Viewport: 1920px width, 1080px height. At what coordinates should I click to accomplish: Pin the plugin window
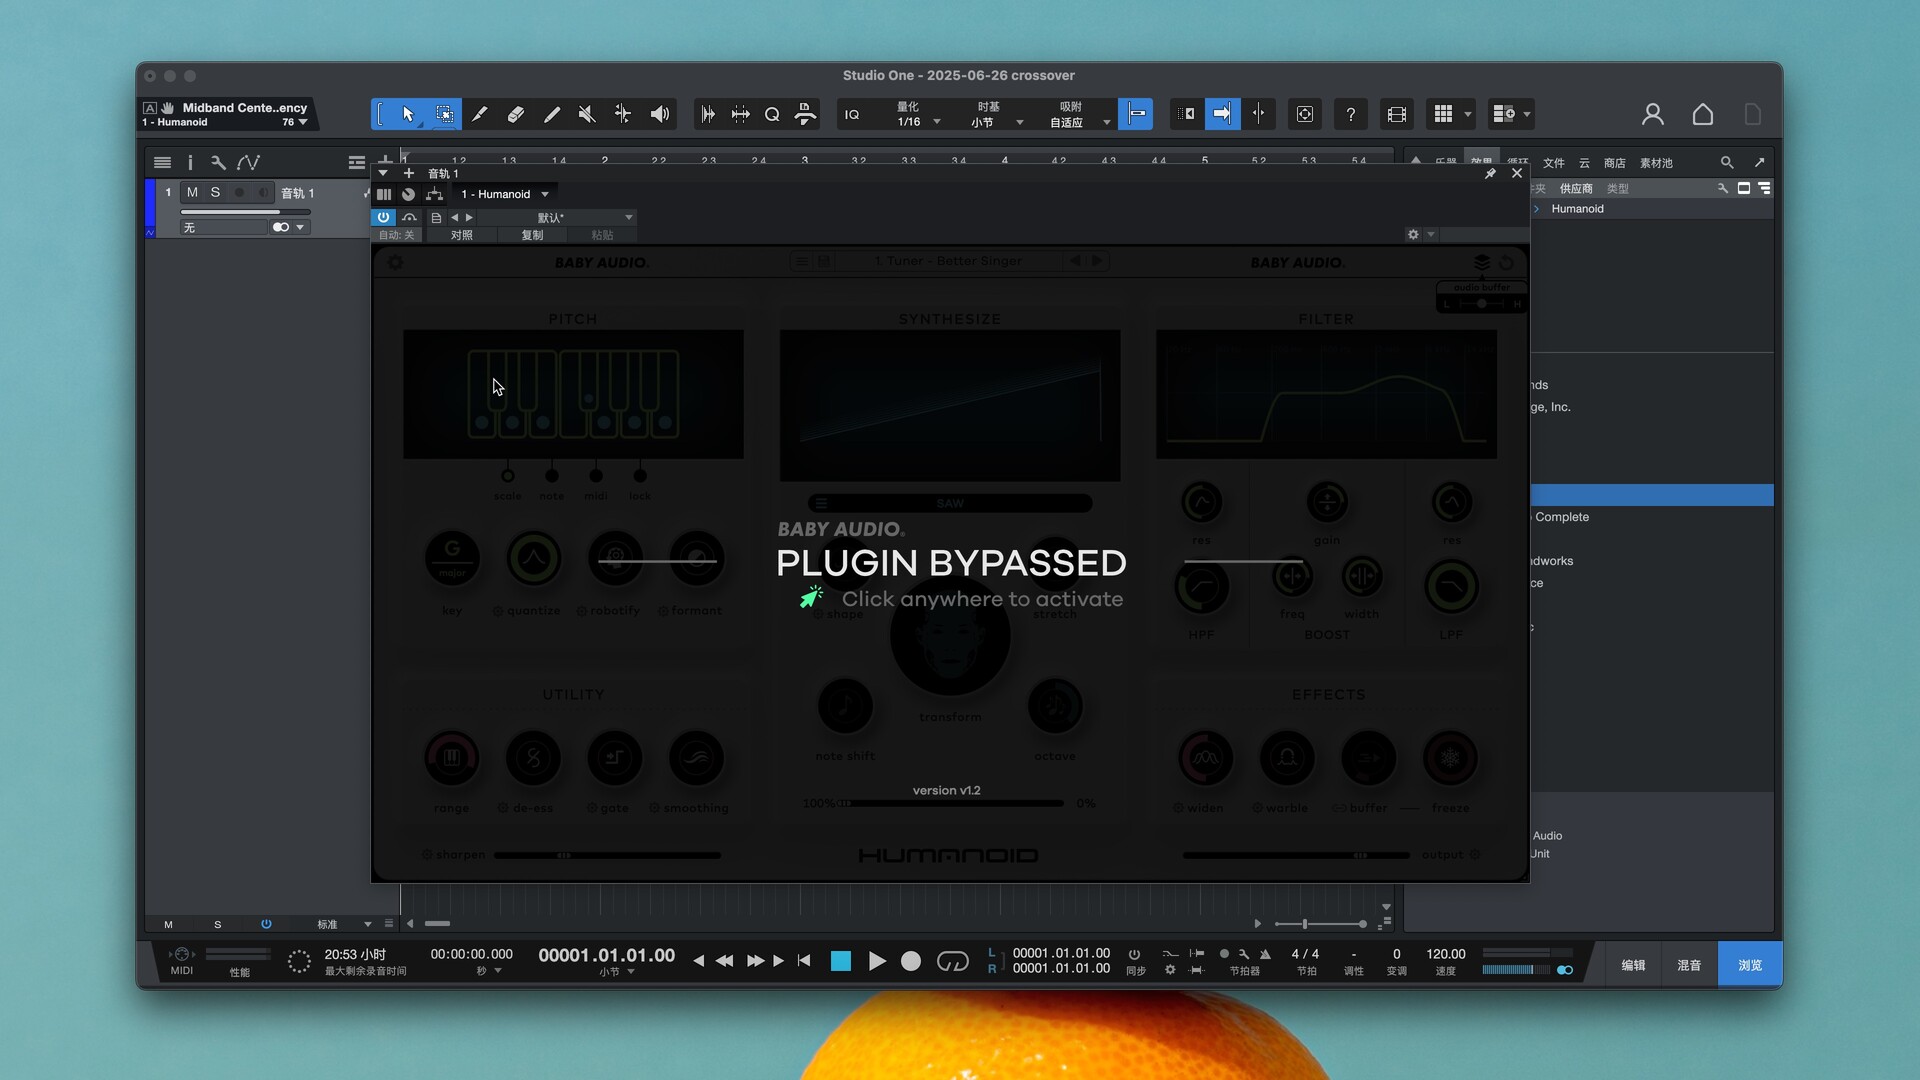click(1490, 173)
